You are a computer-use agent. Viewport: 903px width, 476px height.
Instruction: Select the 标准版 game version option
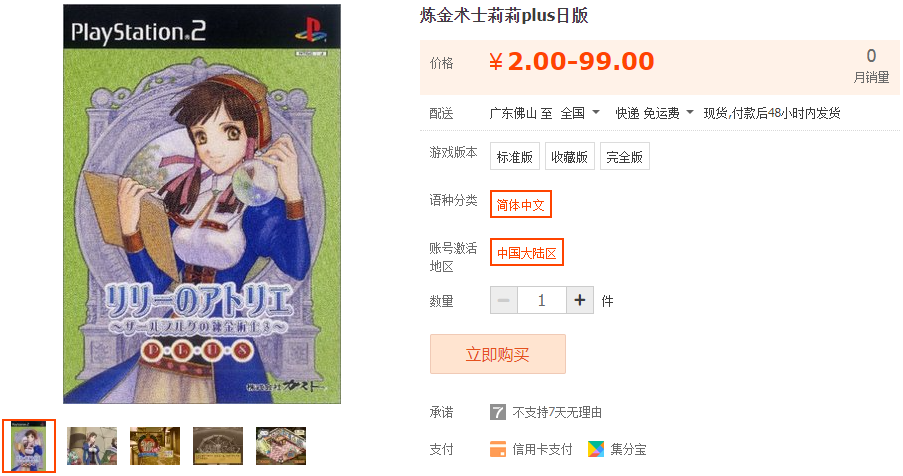(x=515, y=157)
